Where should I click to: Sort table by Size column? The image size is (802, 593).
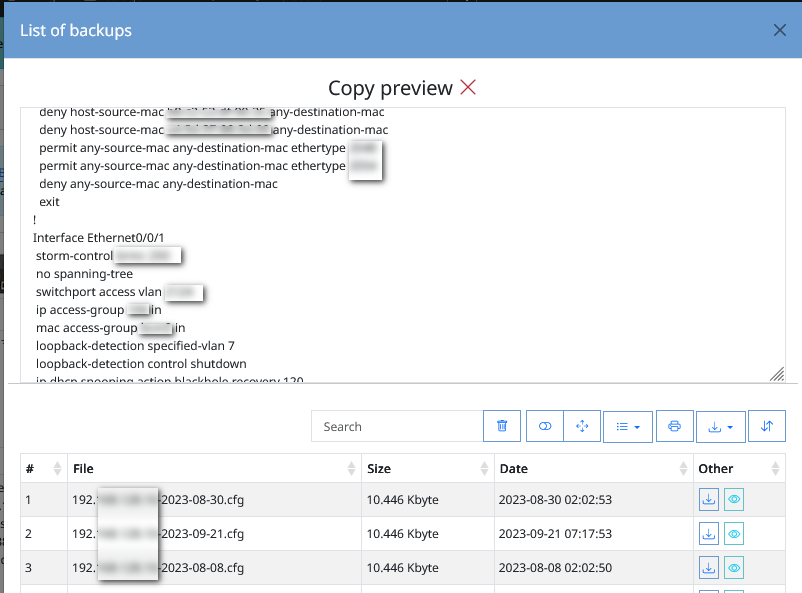(x=428, y=468)
